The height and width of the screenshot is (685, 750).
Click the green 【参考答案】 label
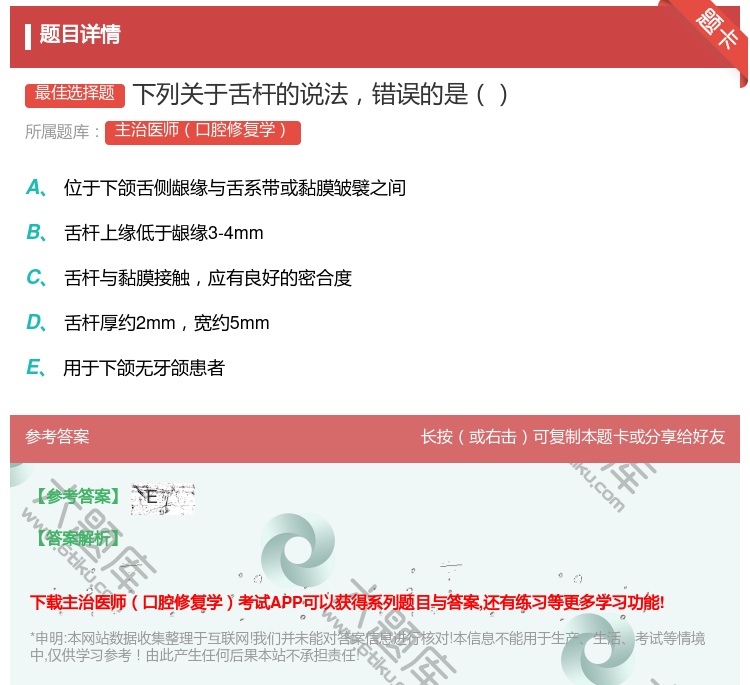click(x=78, y=497)
